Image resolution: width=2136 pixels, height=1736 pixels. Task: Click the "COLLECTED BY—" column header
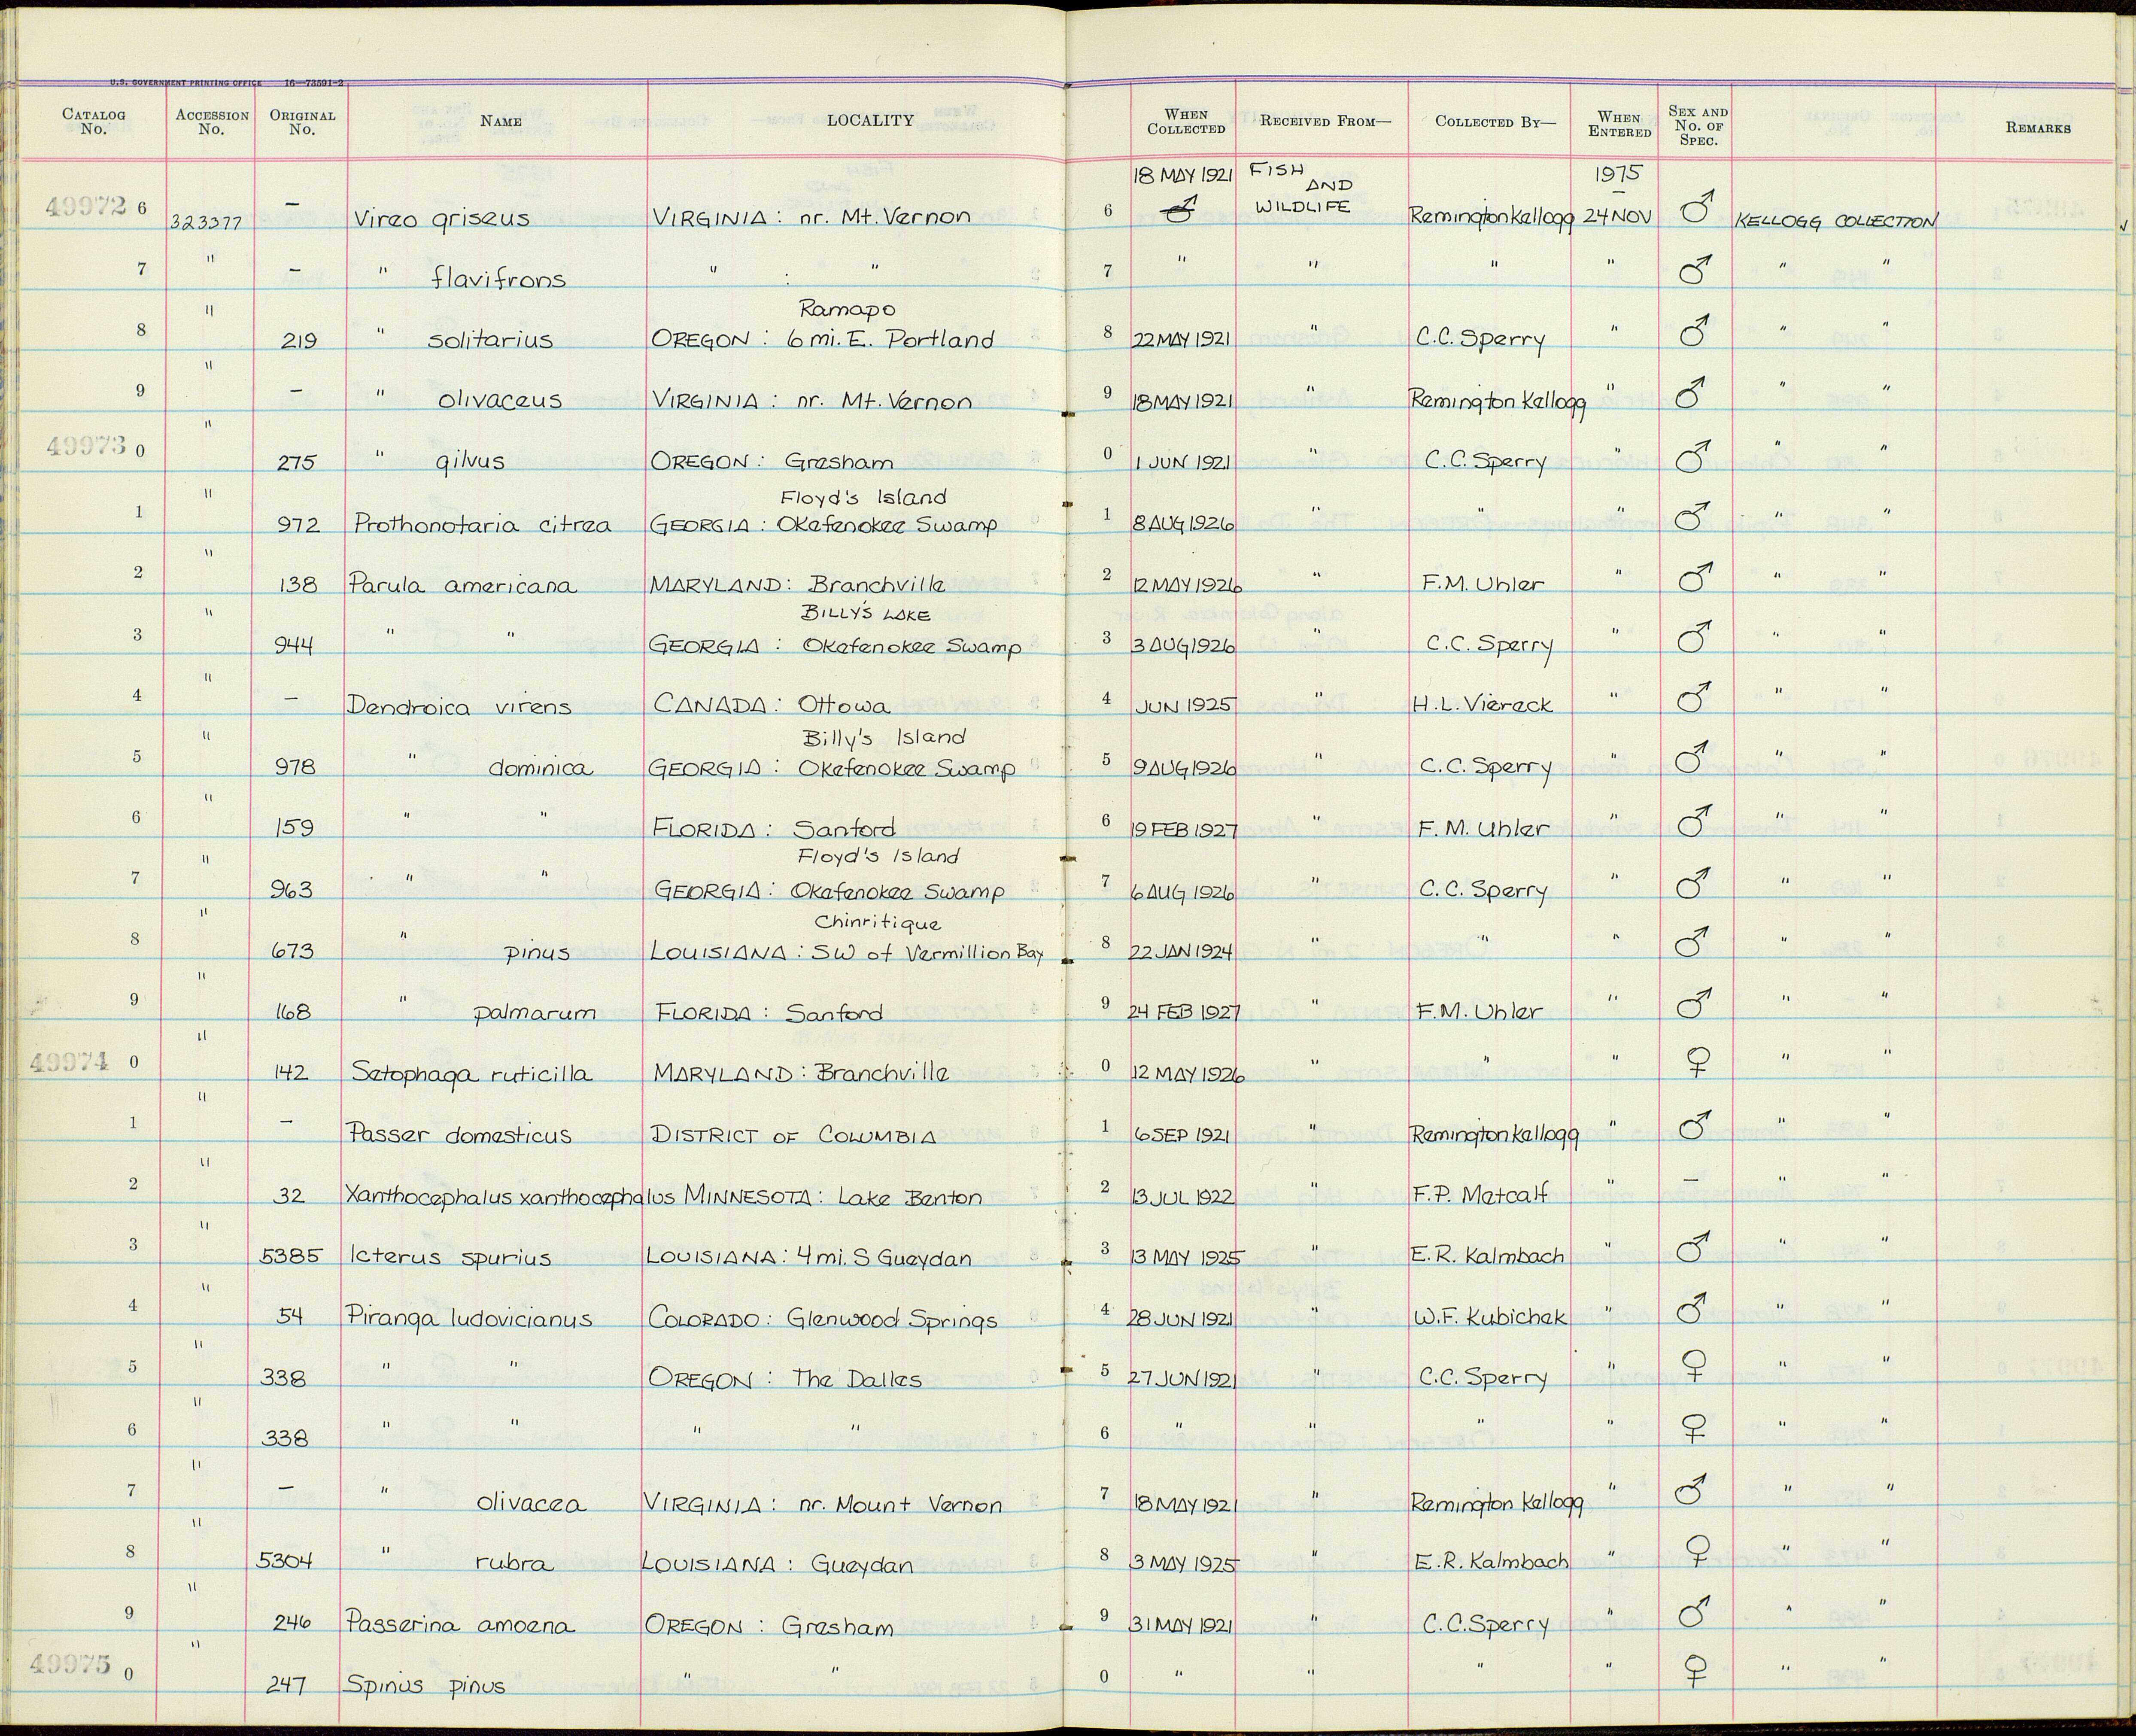(1495, 121)
